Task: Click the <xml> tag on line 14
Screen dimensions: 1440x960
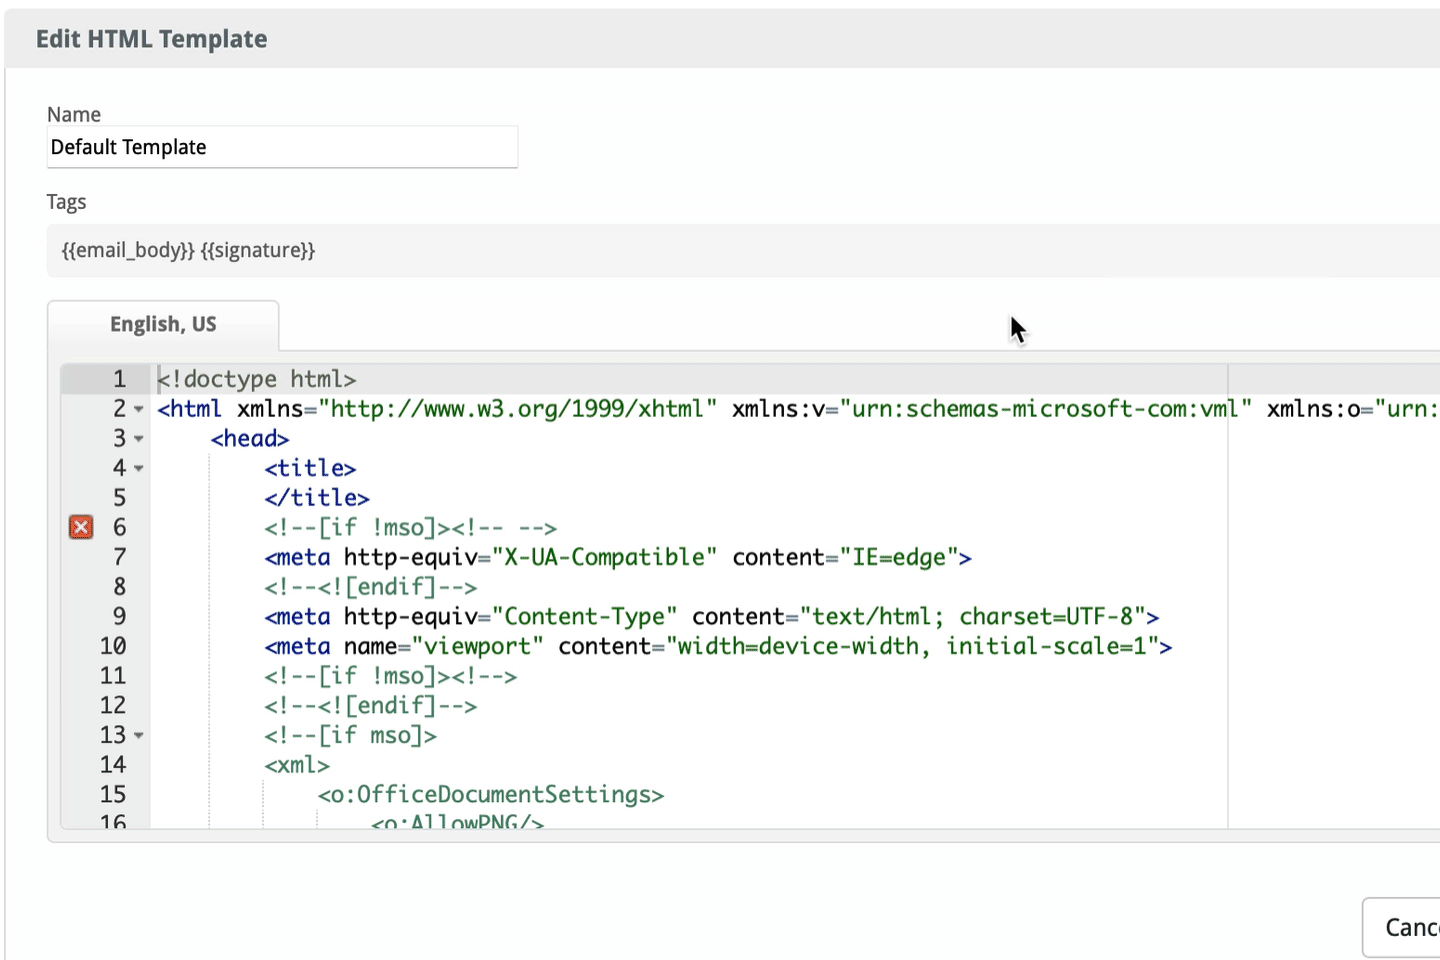Action: click(x=297, y=765)
